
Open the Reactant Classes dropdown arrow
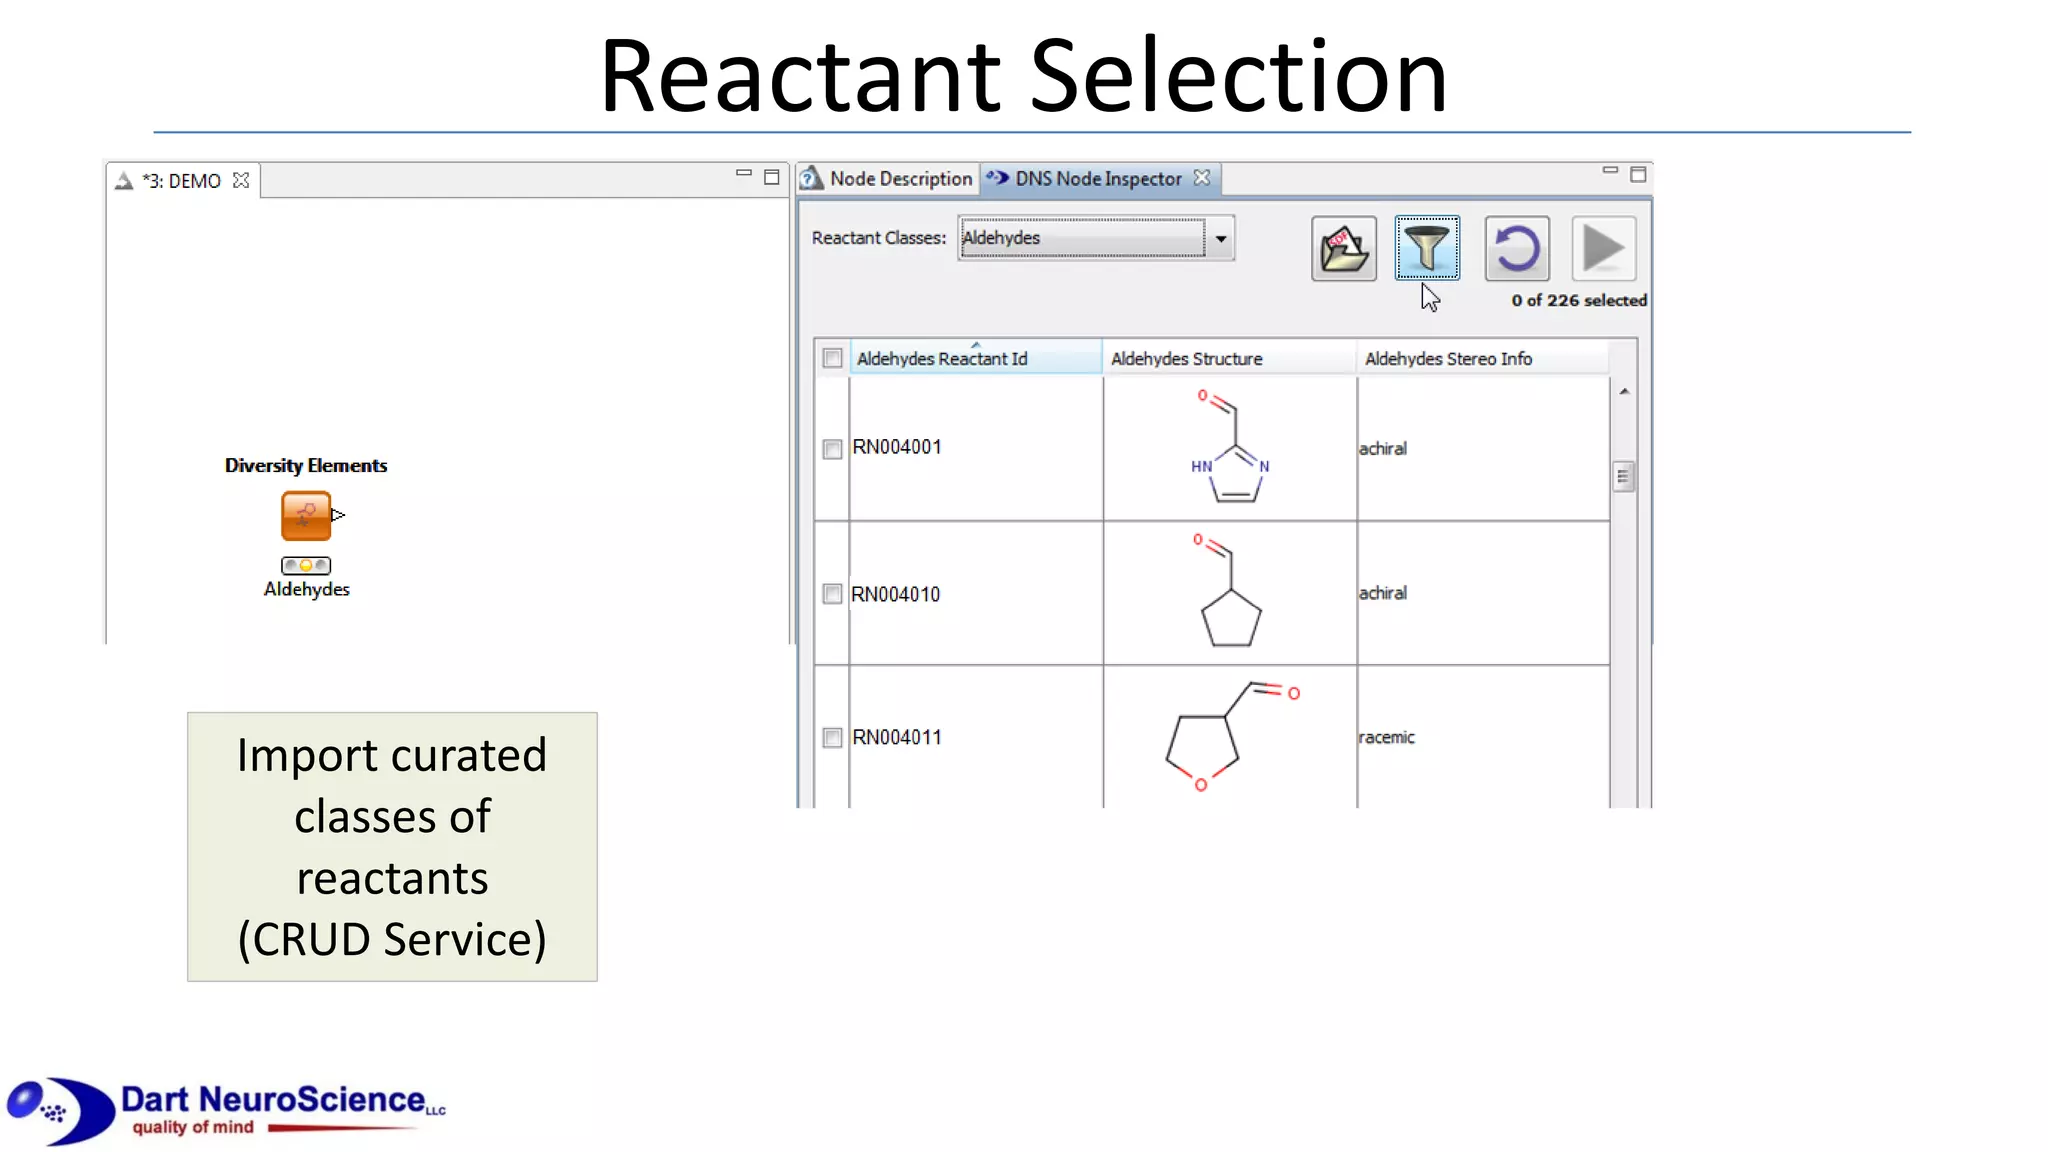pyautogui.click(x=1221, y=239)
